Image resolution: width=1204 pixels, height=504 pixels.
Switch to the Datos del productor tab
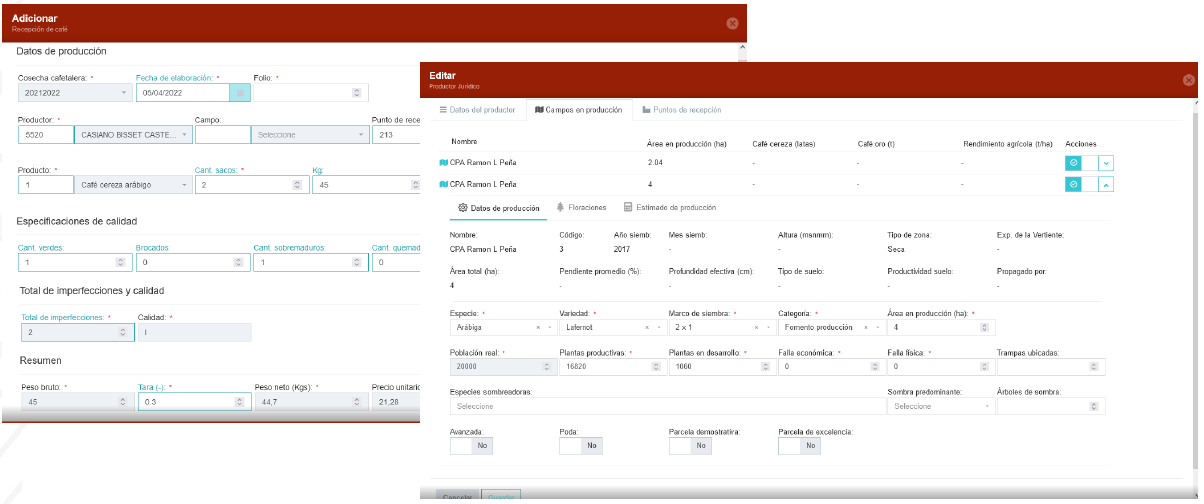477,109
